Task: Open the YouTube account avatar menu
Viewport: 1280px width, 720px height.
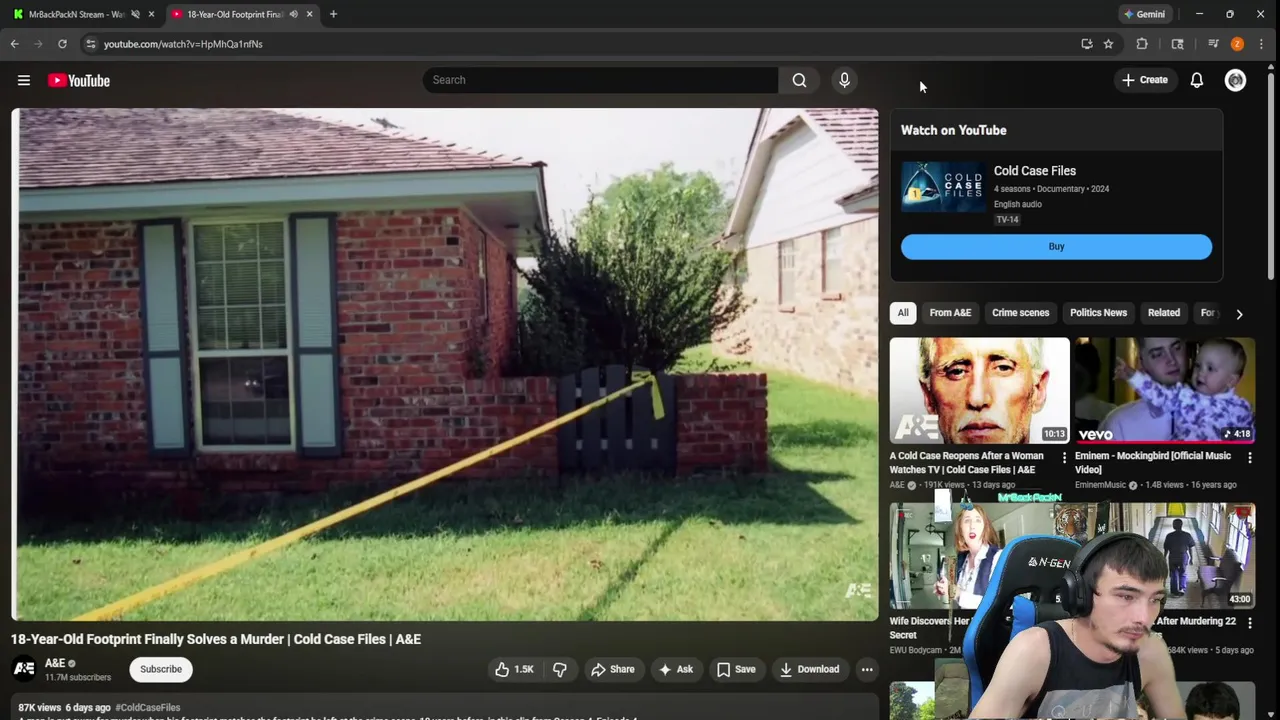Action: point(1236,80)
